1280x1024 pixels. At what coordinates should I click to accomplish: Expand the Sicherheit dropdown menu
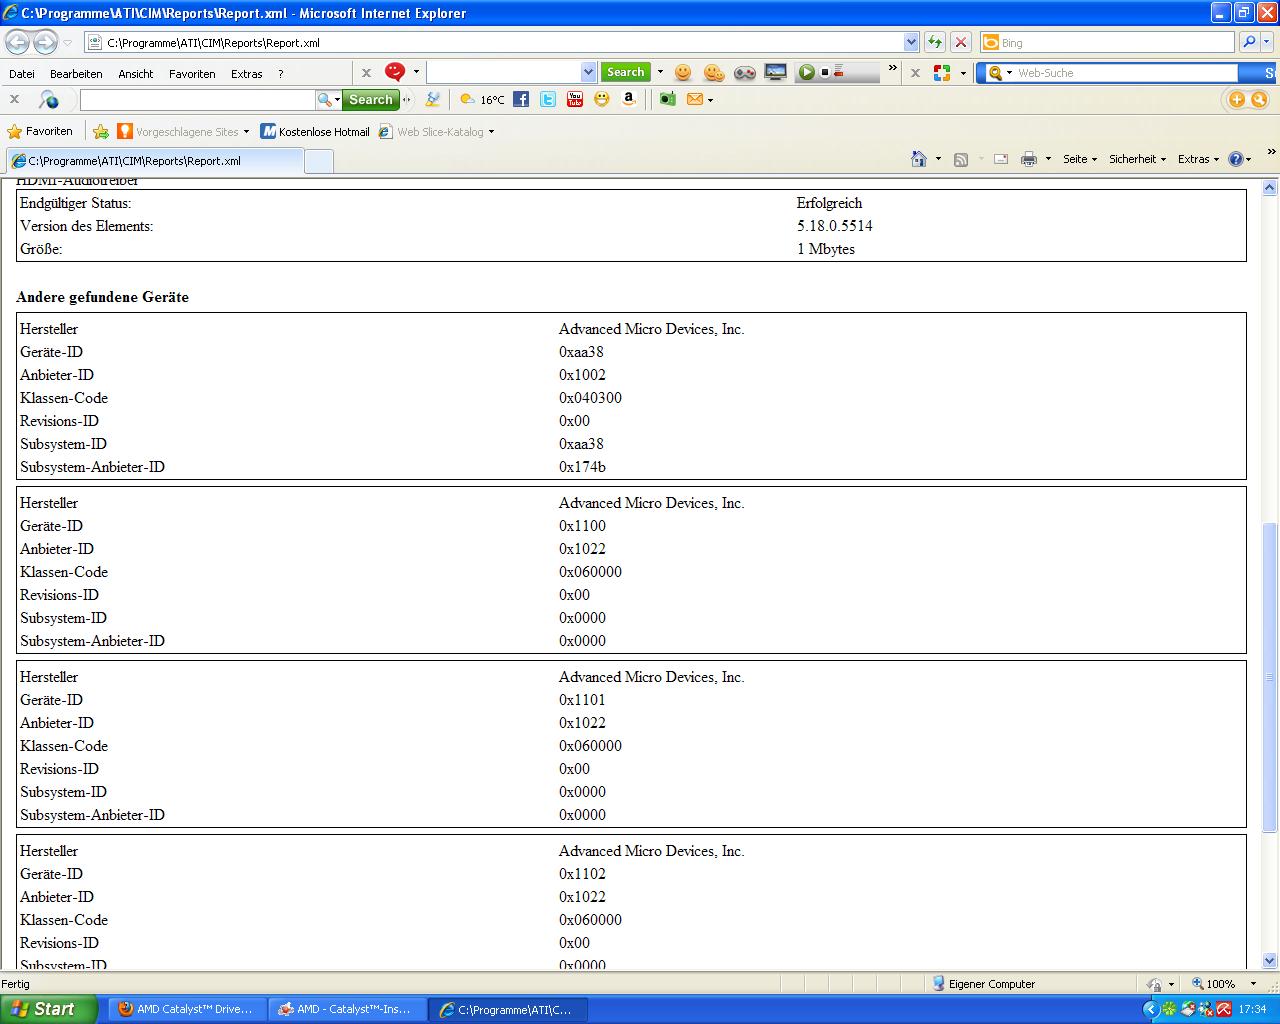[x=1137, y=159]
